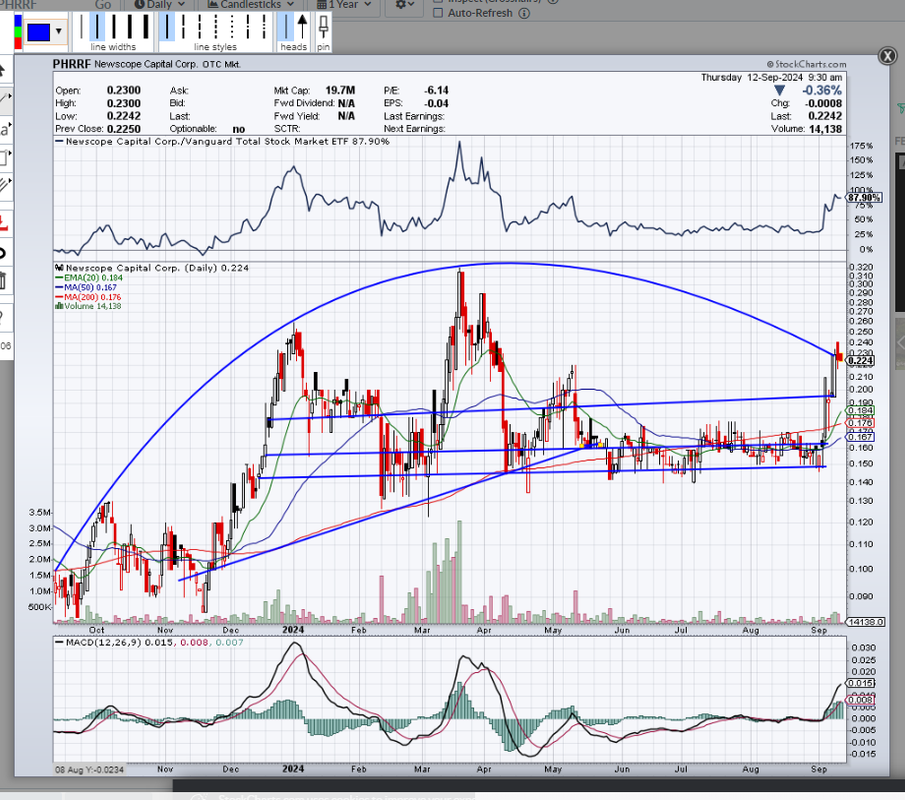905x800 pixels.
Task: Open the Candlesticks chart type dropdown
Action: (251, 5)
